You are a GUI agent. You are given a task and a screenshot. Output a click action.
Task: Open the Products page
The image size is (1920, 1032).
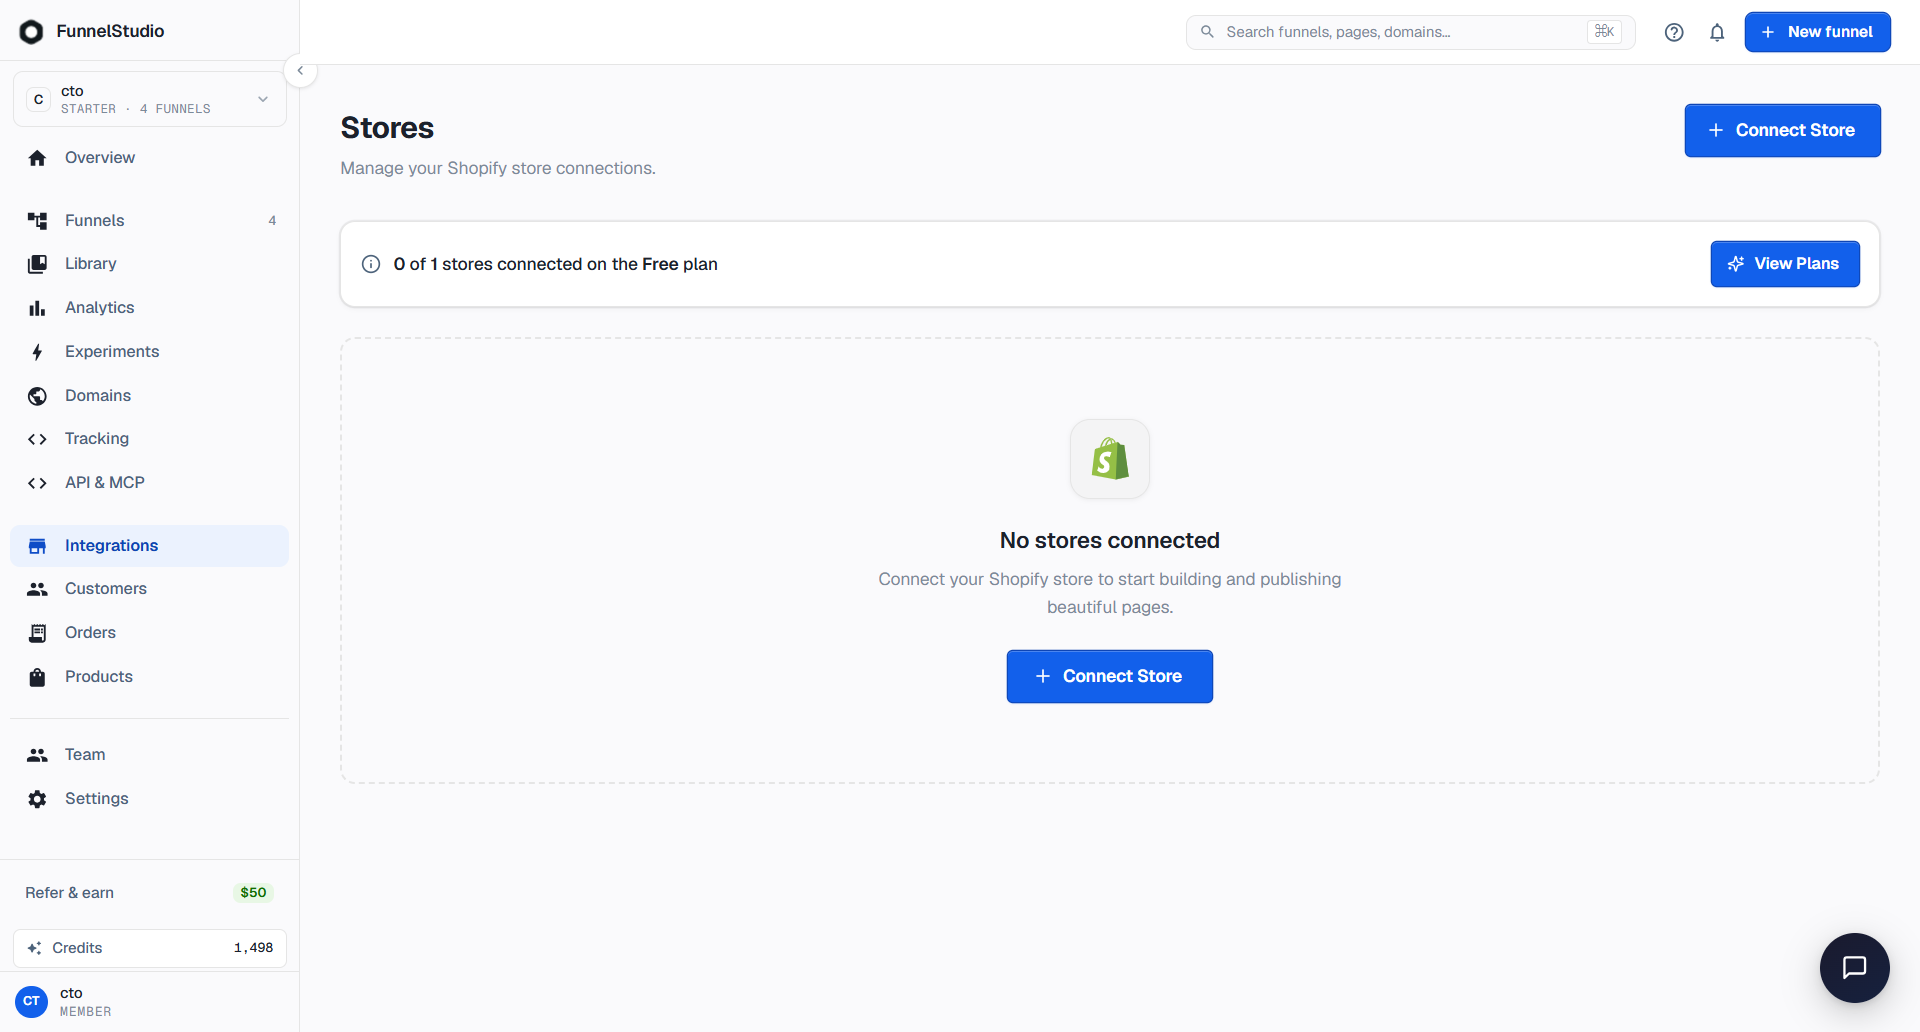click(x=150, y=677)
